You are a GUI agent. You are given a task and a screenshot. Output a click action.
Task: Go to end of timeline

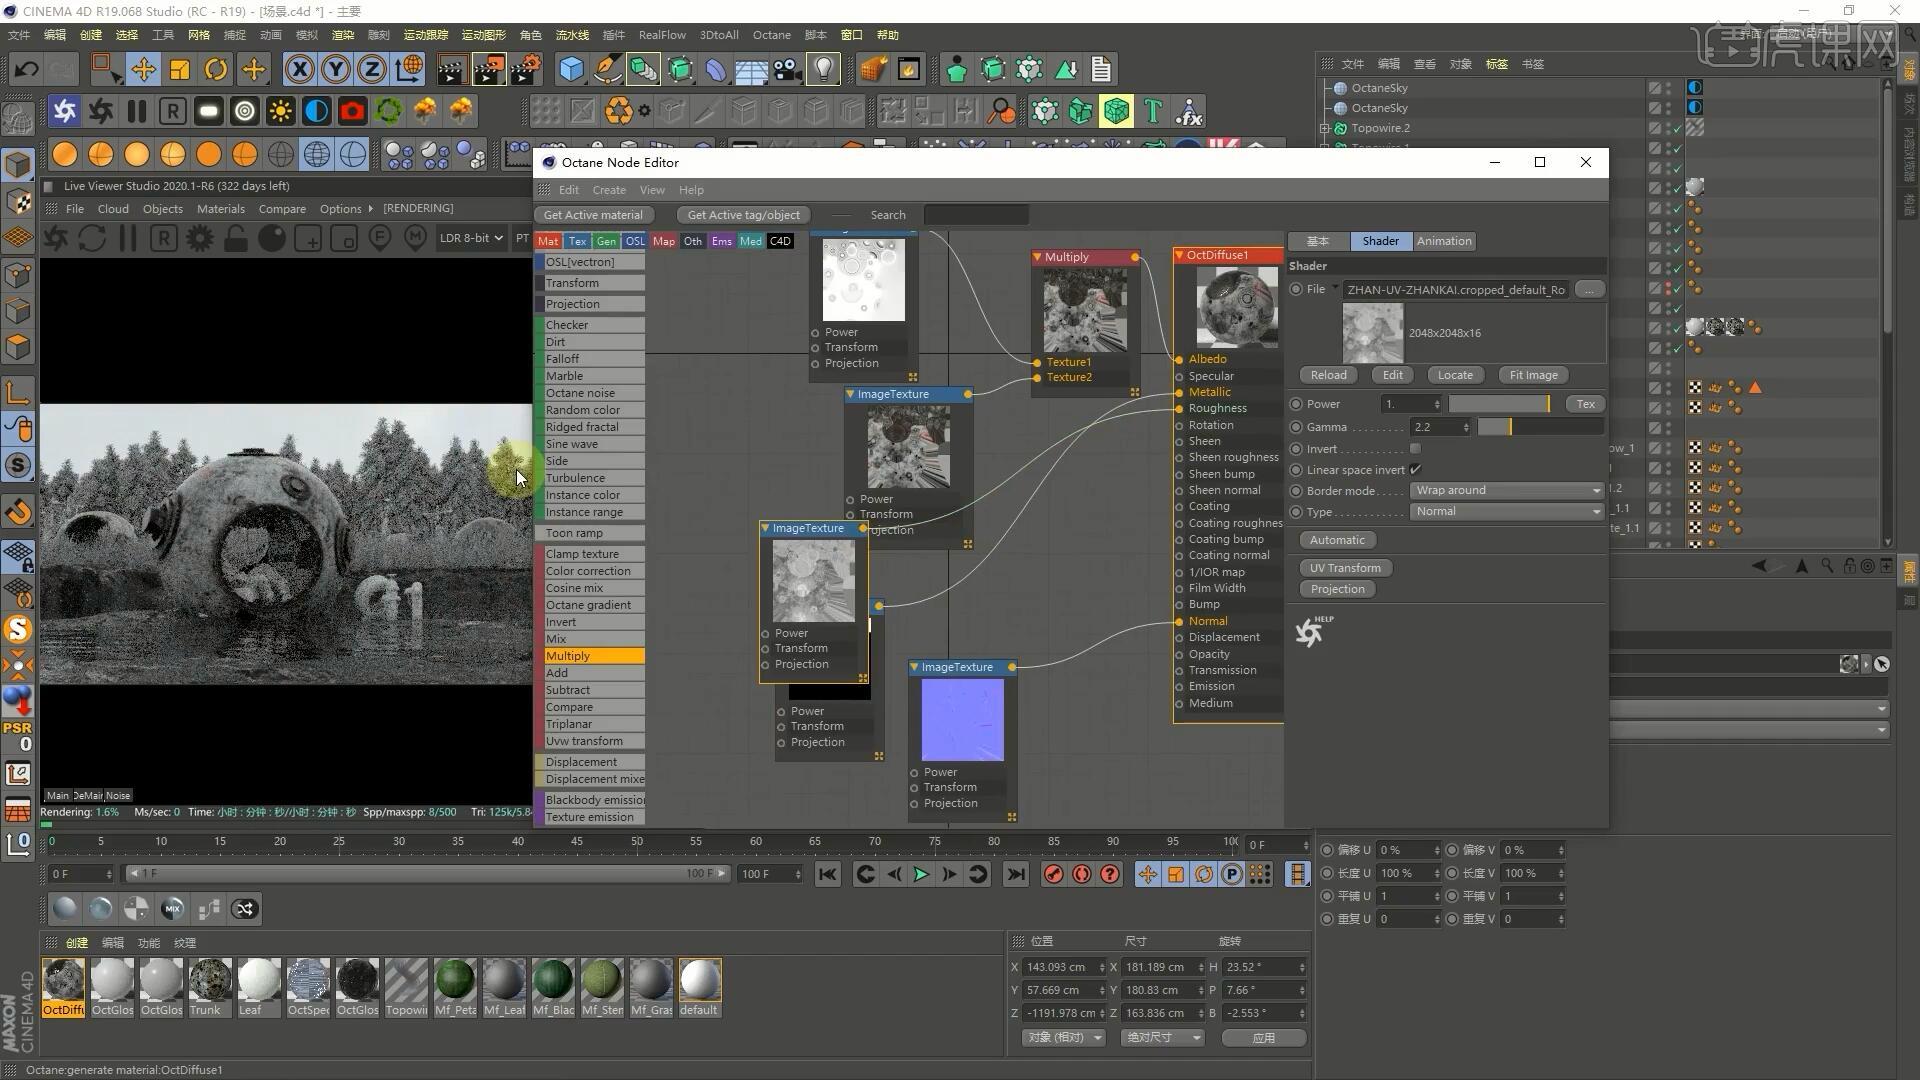pyautogui.click(x=1016, y=874)
